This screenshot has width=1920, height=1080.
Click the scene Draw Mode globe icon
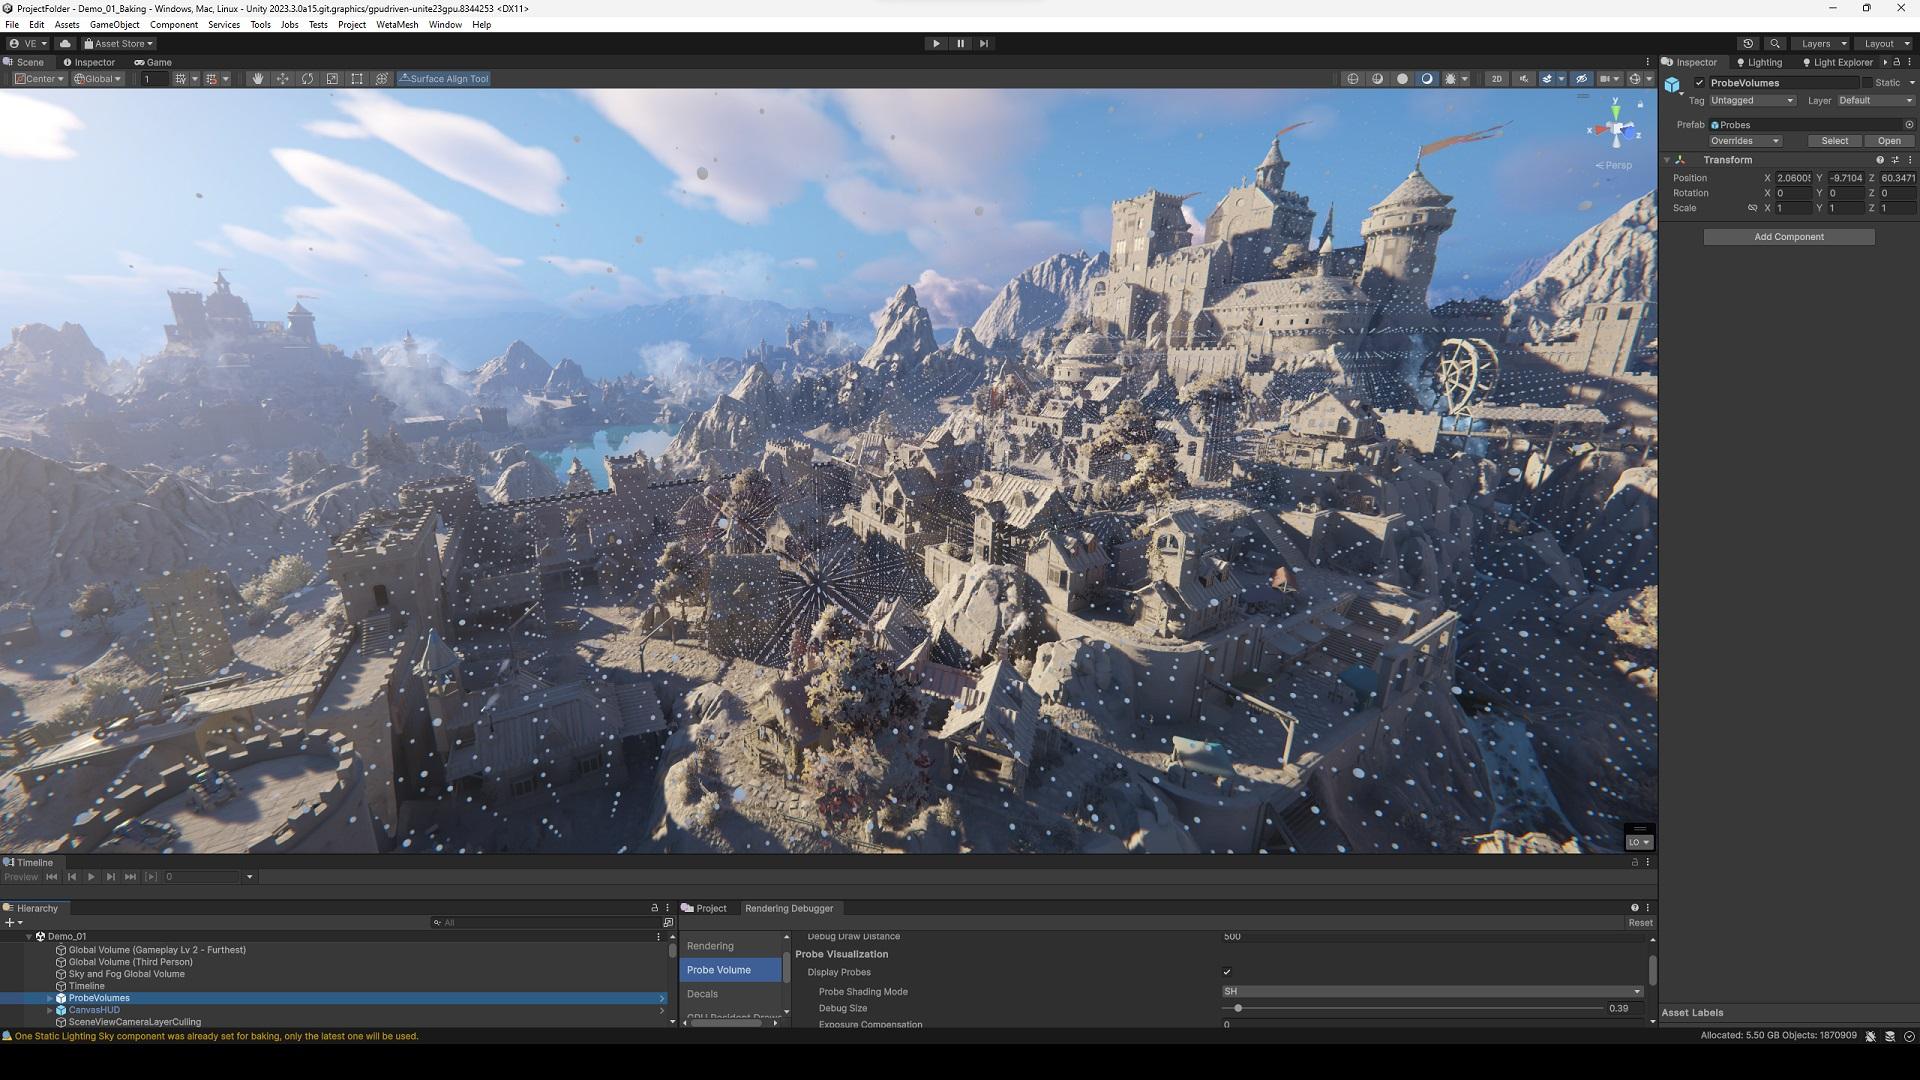coord(1353,79)
